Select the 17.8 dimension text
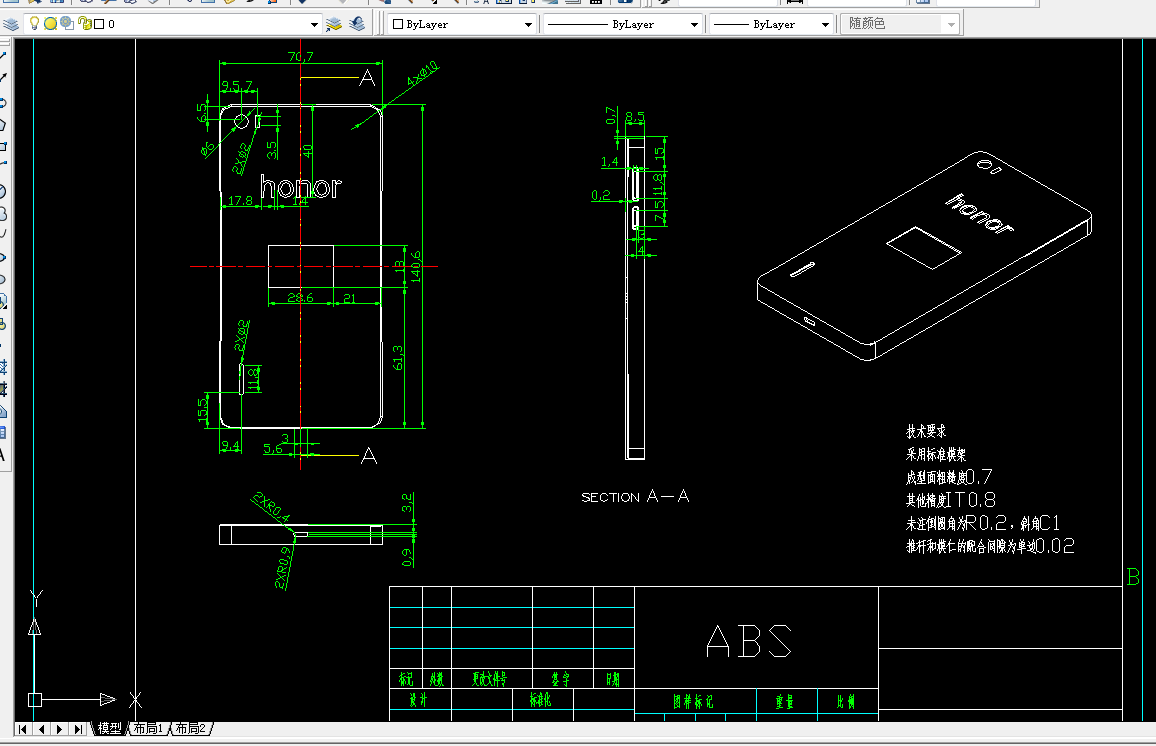This screenshot has width=1156, height=746. [240, 201]
